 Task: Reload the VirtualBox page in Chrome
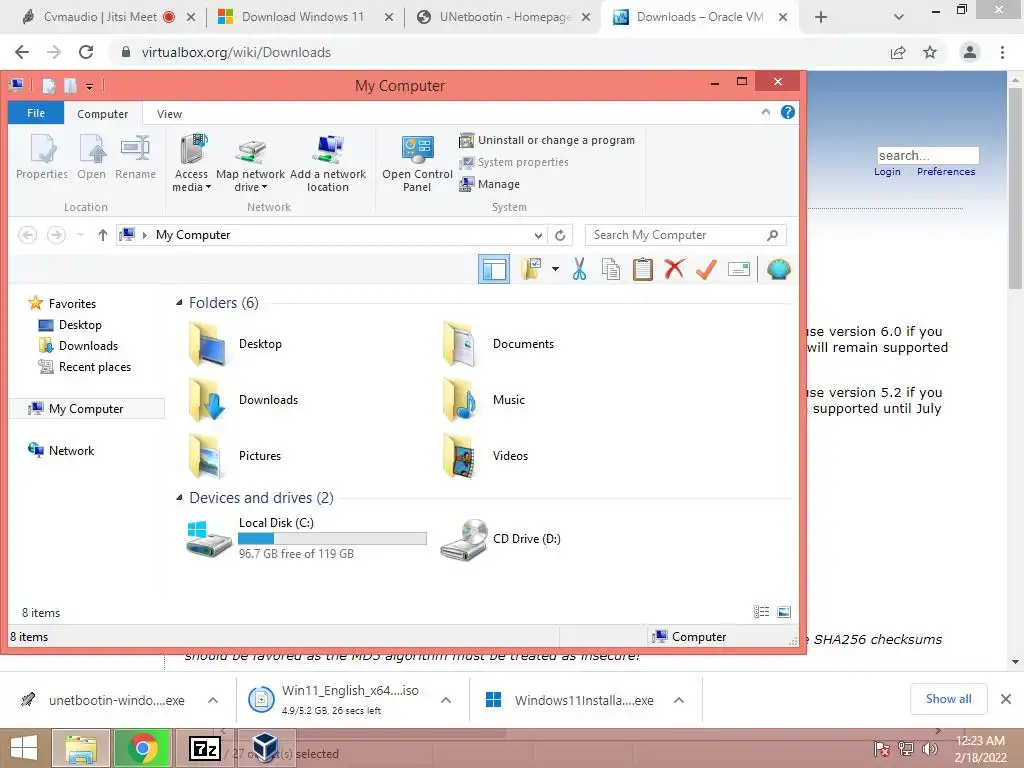click(x=86, y=52)
